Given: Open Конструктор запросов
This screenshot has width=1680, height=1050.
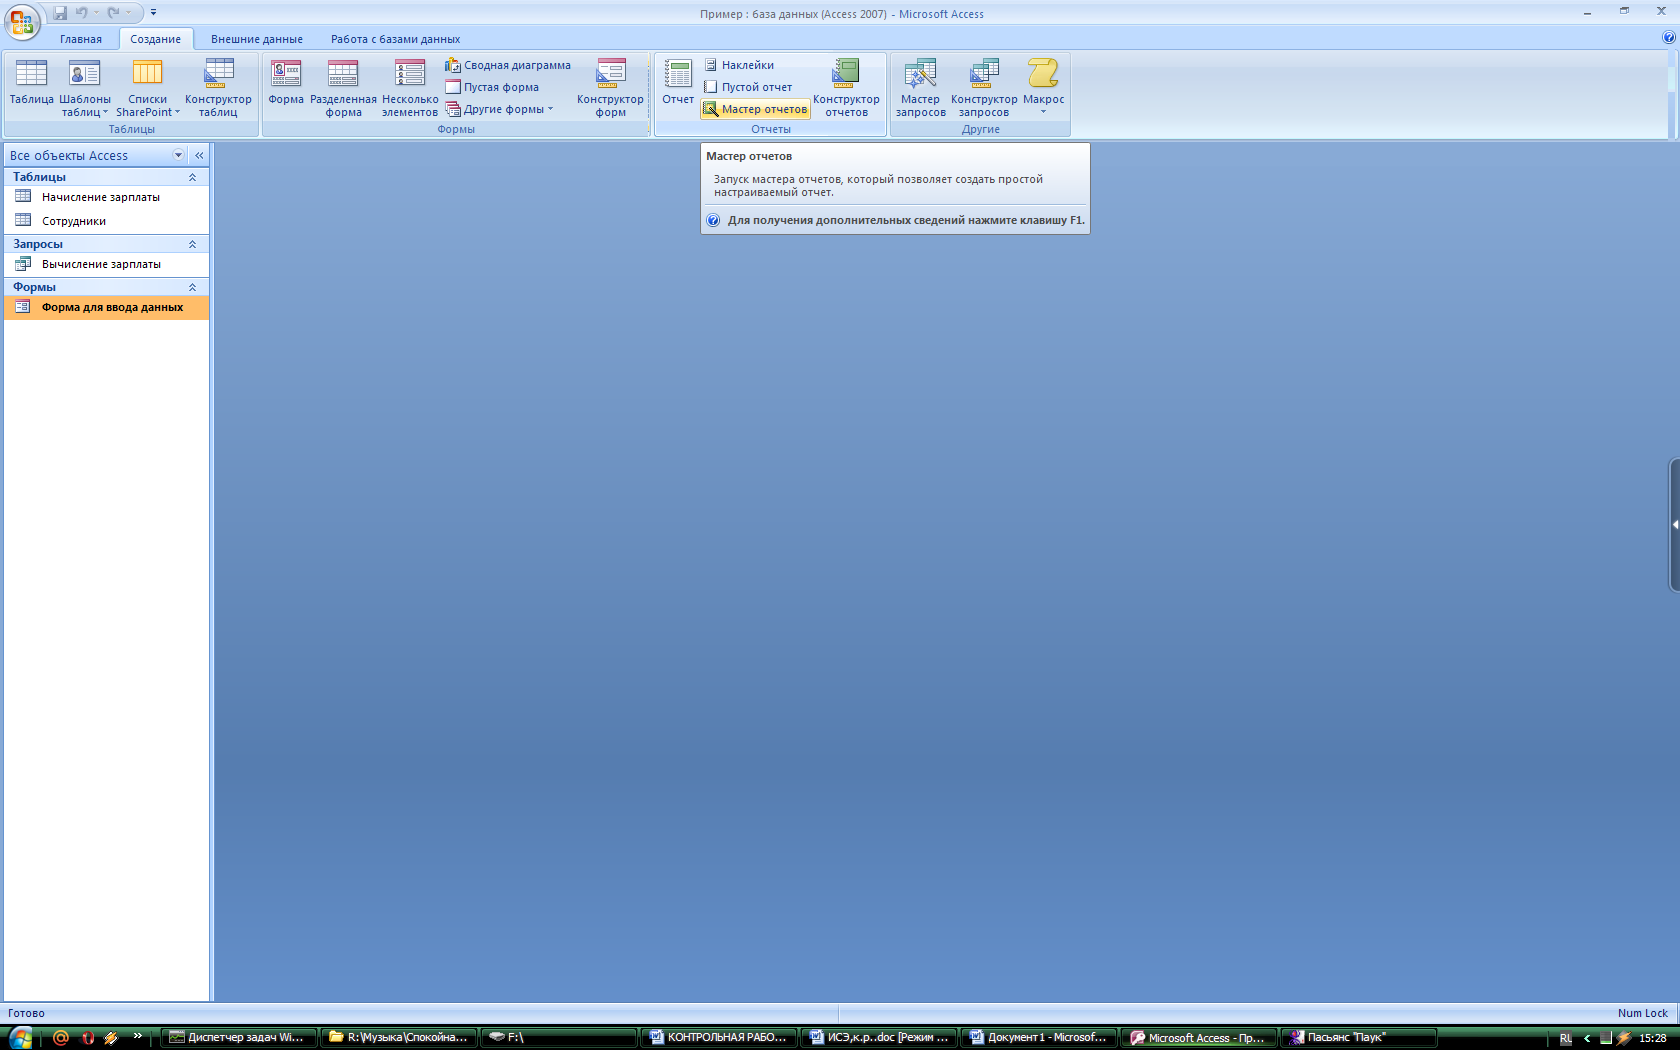Looking at the screenshot, I should 984,88.
